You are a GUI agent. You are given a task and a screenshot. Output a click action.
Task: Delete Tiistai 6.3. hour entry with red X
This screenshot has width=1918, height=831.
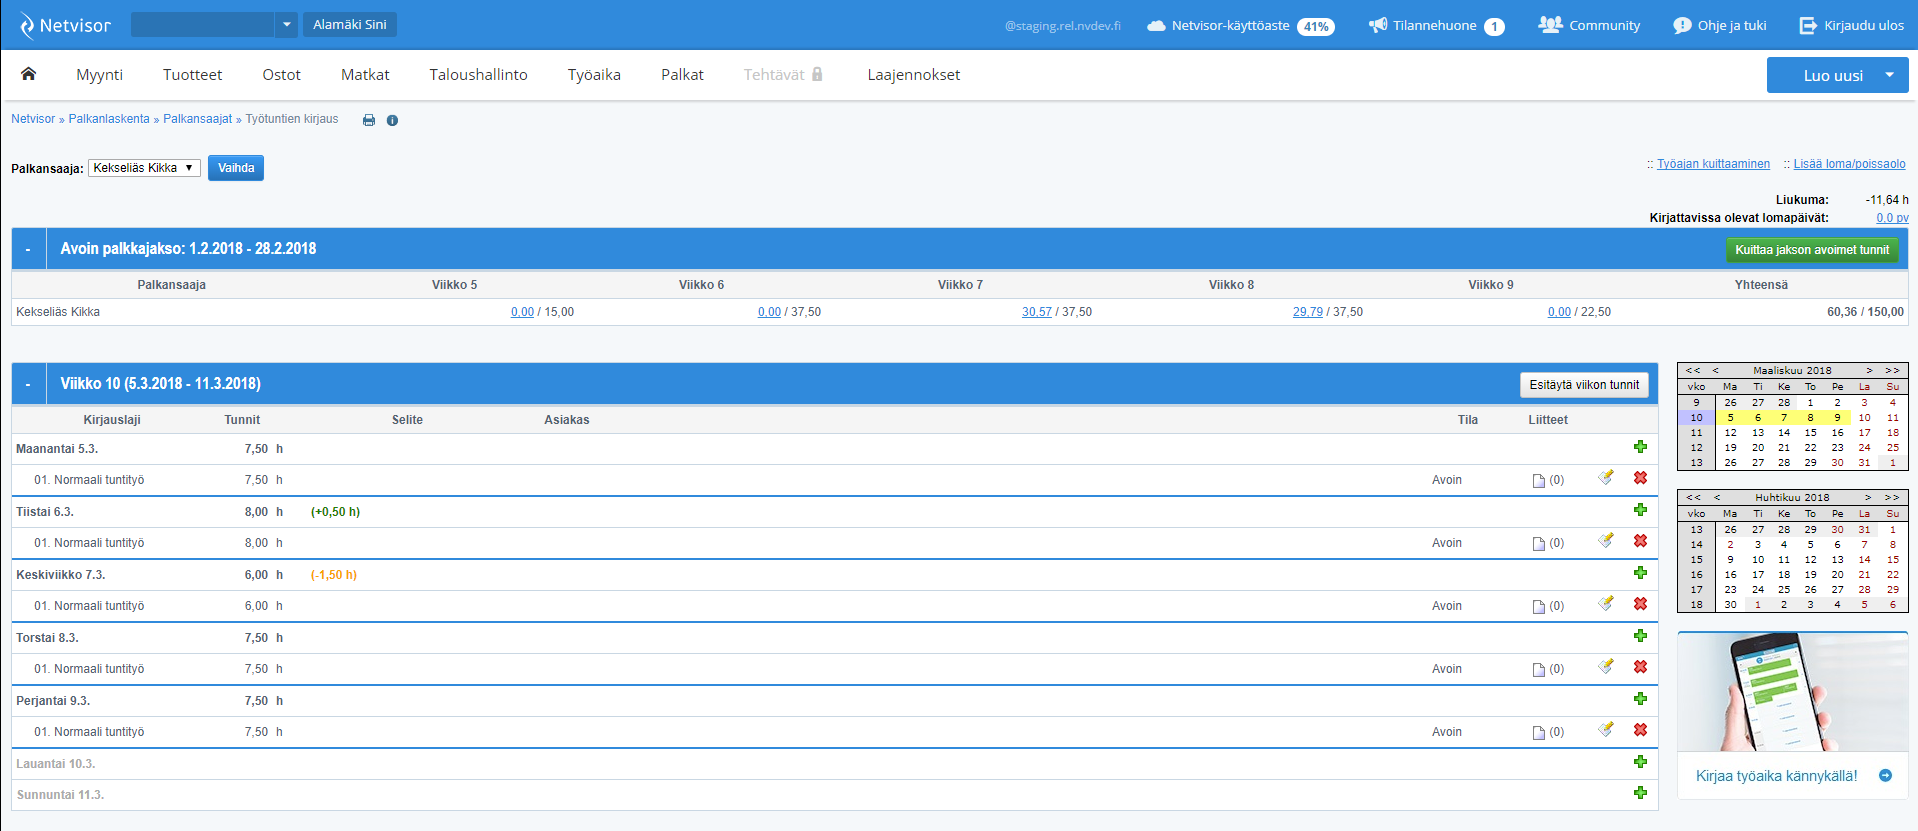point(1640,541)
